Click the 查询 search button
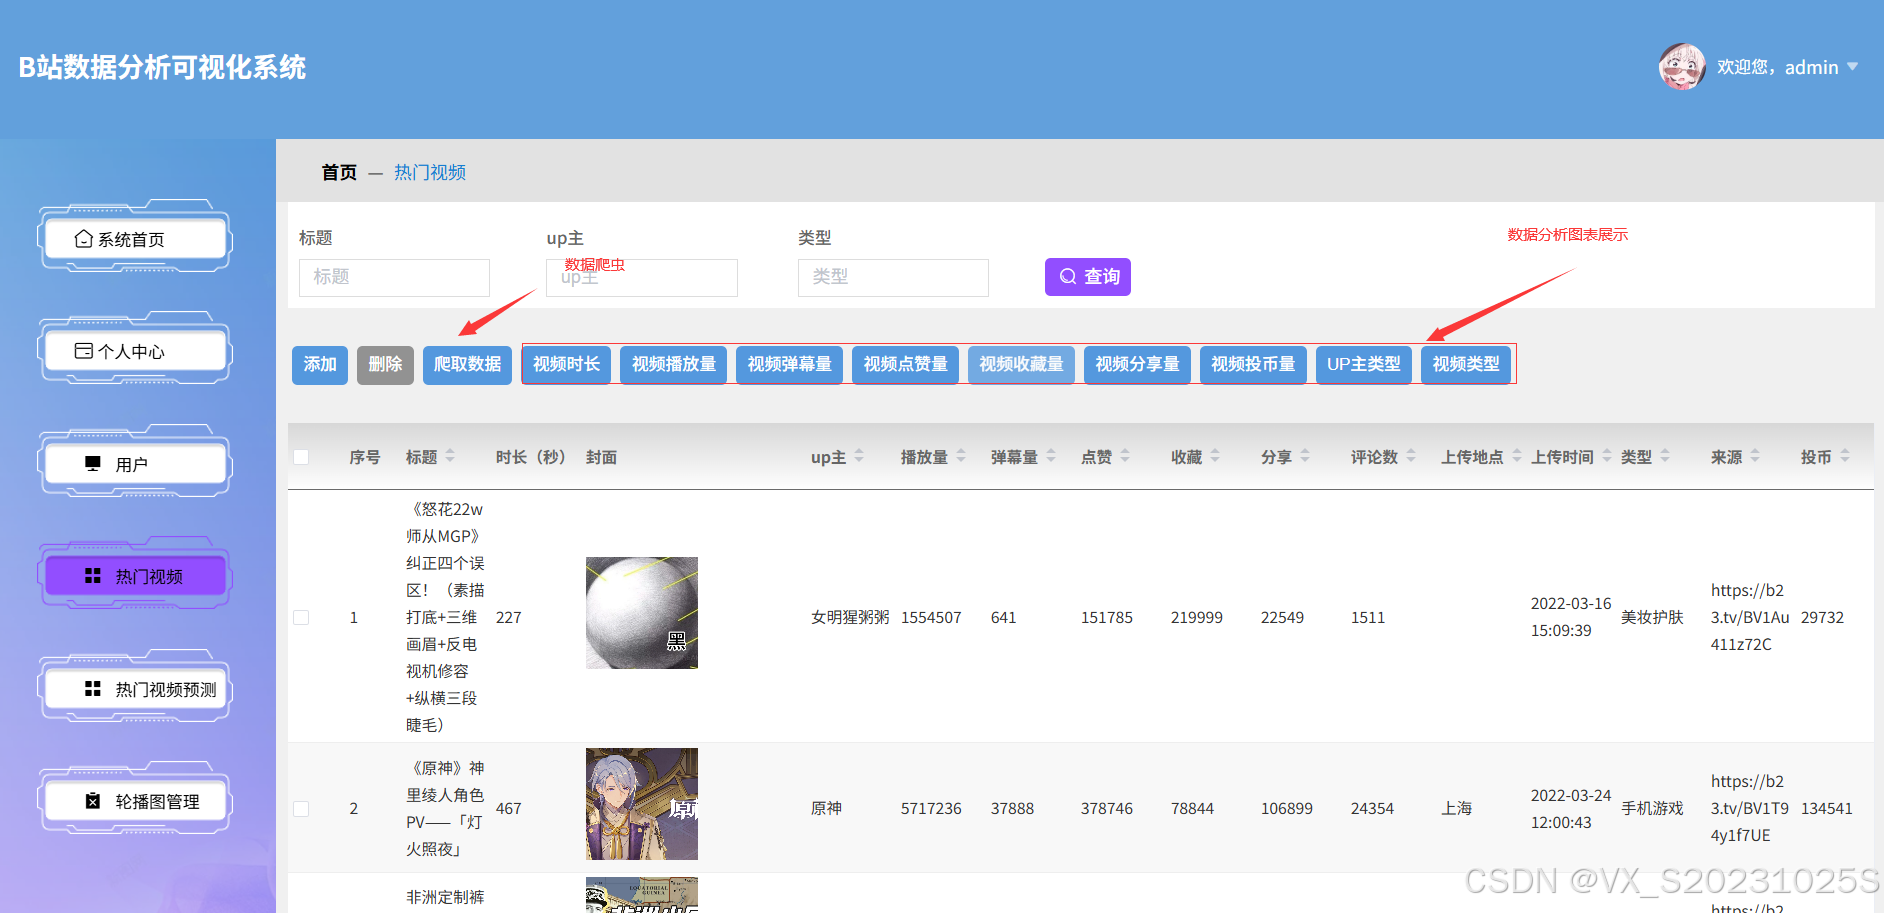Screen dimensions: 1884x913 click(x=1088, y=277)
